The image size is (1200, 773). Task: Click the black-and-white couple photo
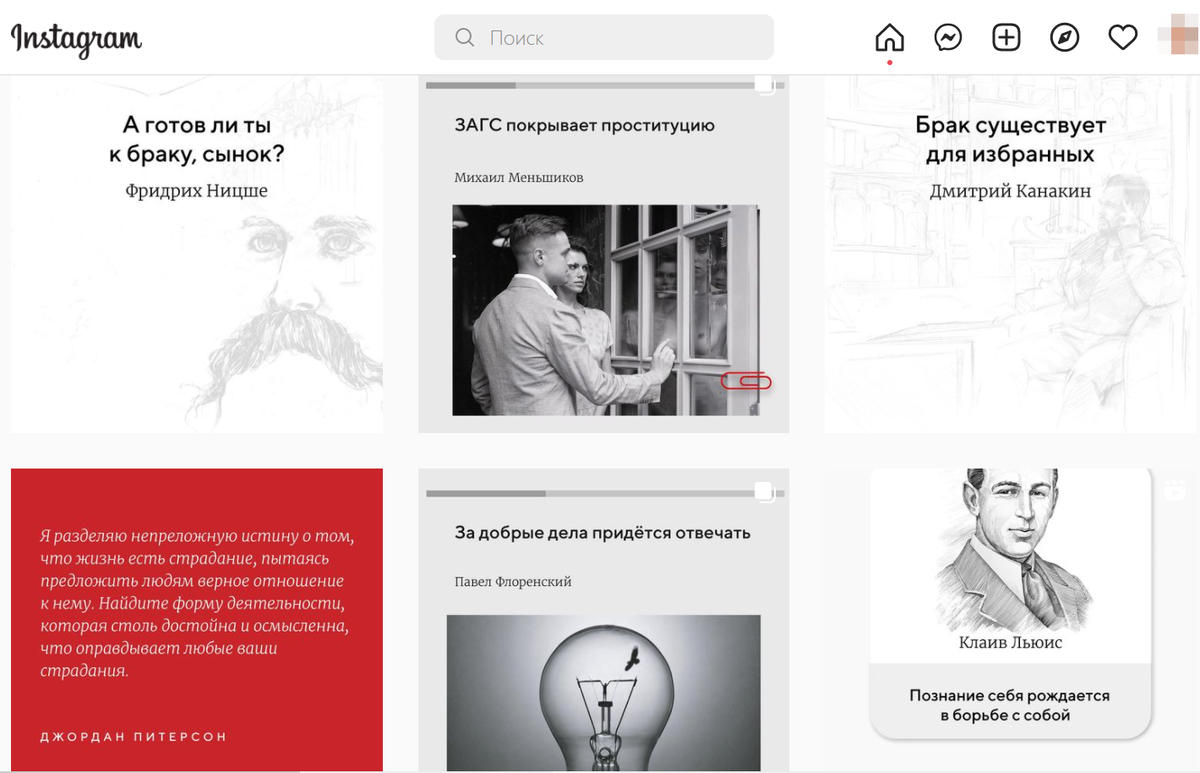pyautogui.click(x=605, y=310)
